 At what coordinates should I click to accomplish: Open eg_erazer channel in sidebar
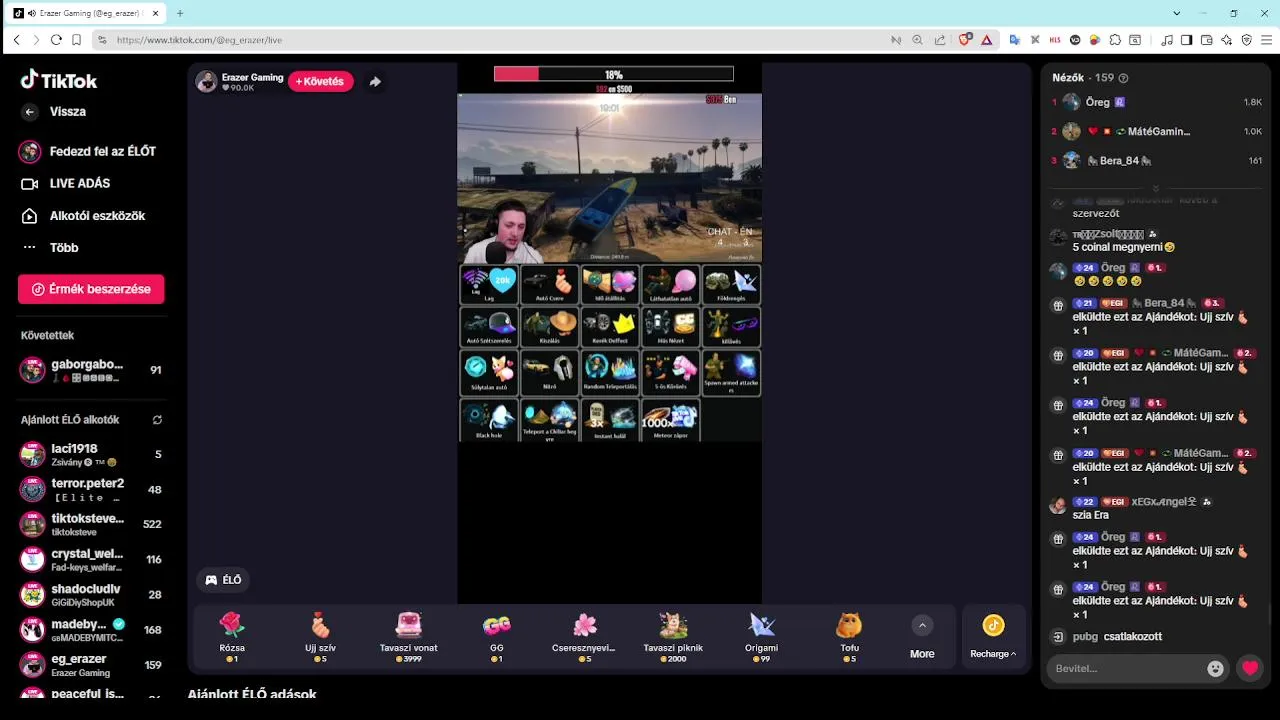pos(92,665)
